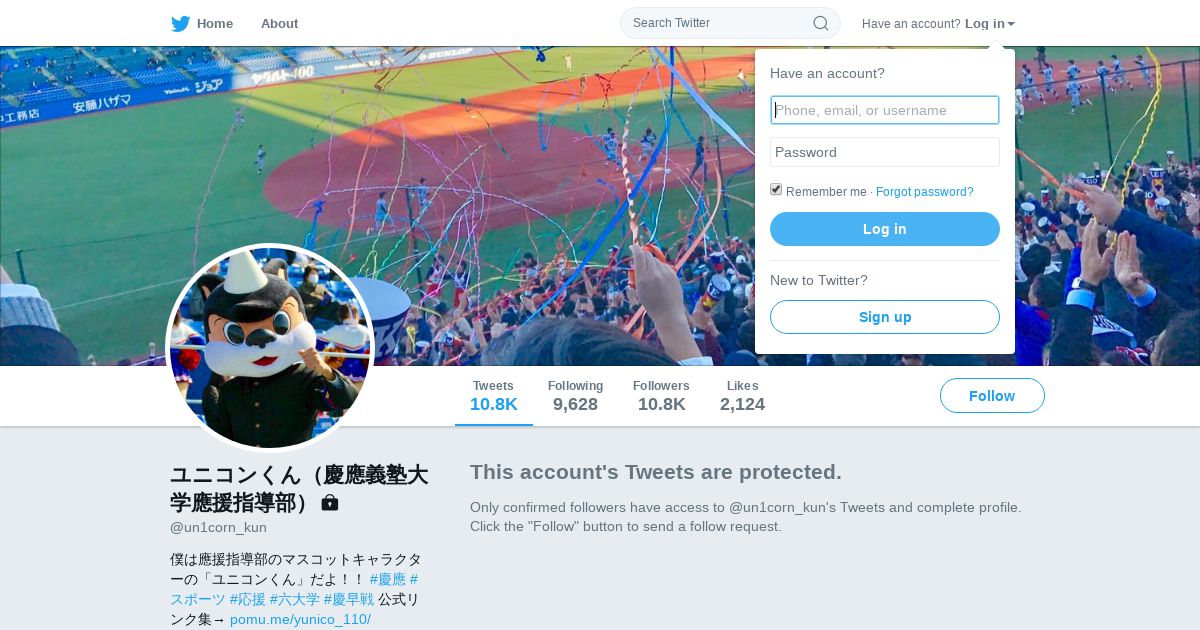
Task: Click the Sign up button
Action: tap(885, 317)
